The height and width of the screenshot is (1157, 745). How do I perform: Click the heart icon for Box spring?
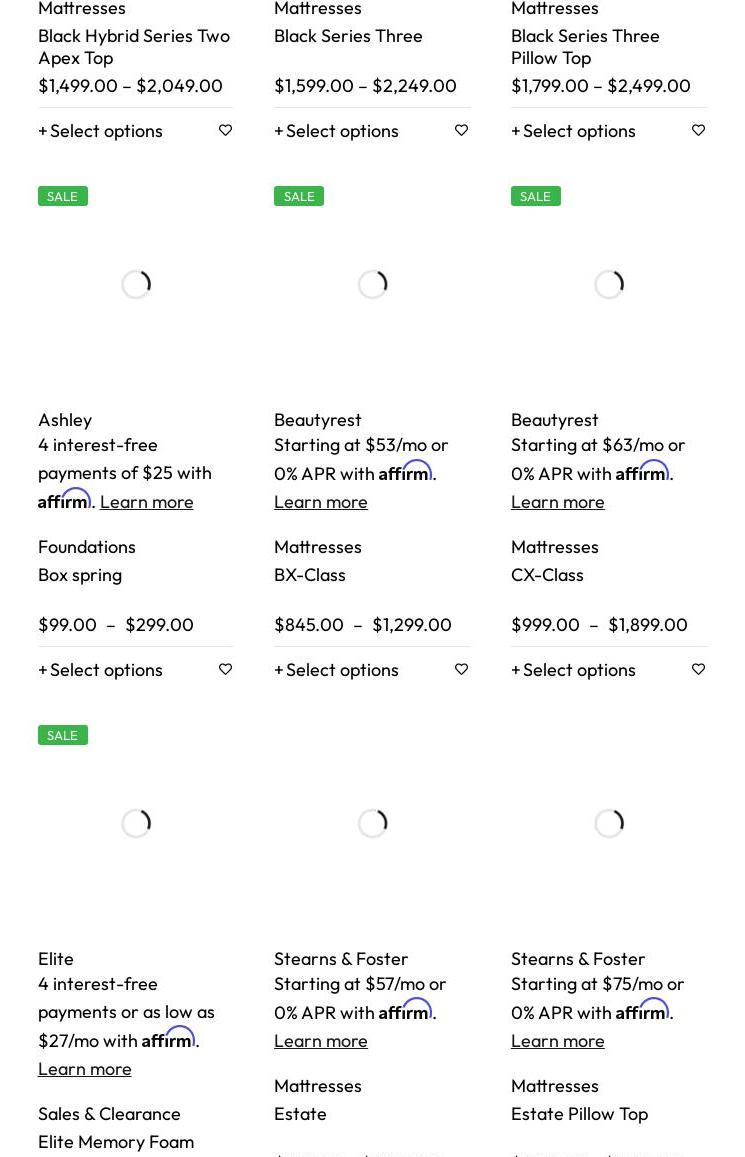(225, 669)
